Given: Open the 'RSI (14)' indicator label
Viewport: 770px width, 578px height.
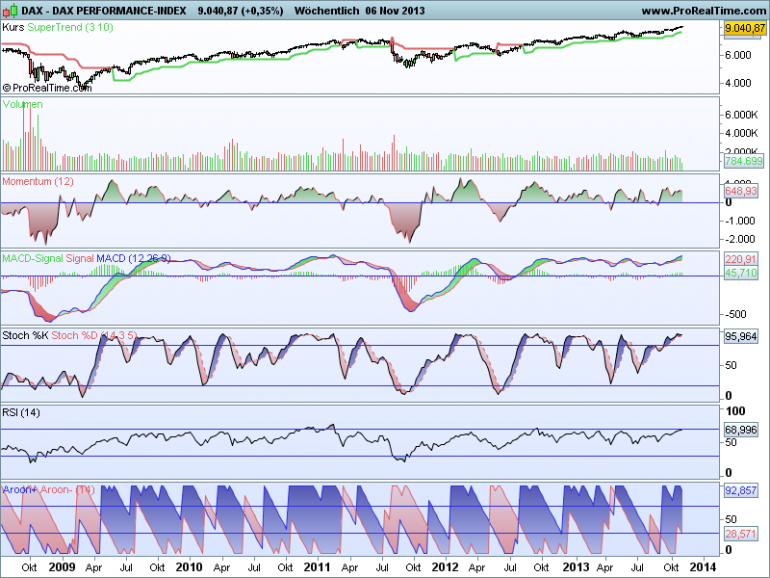Looking at the screenshot, I should 21,413.
